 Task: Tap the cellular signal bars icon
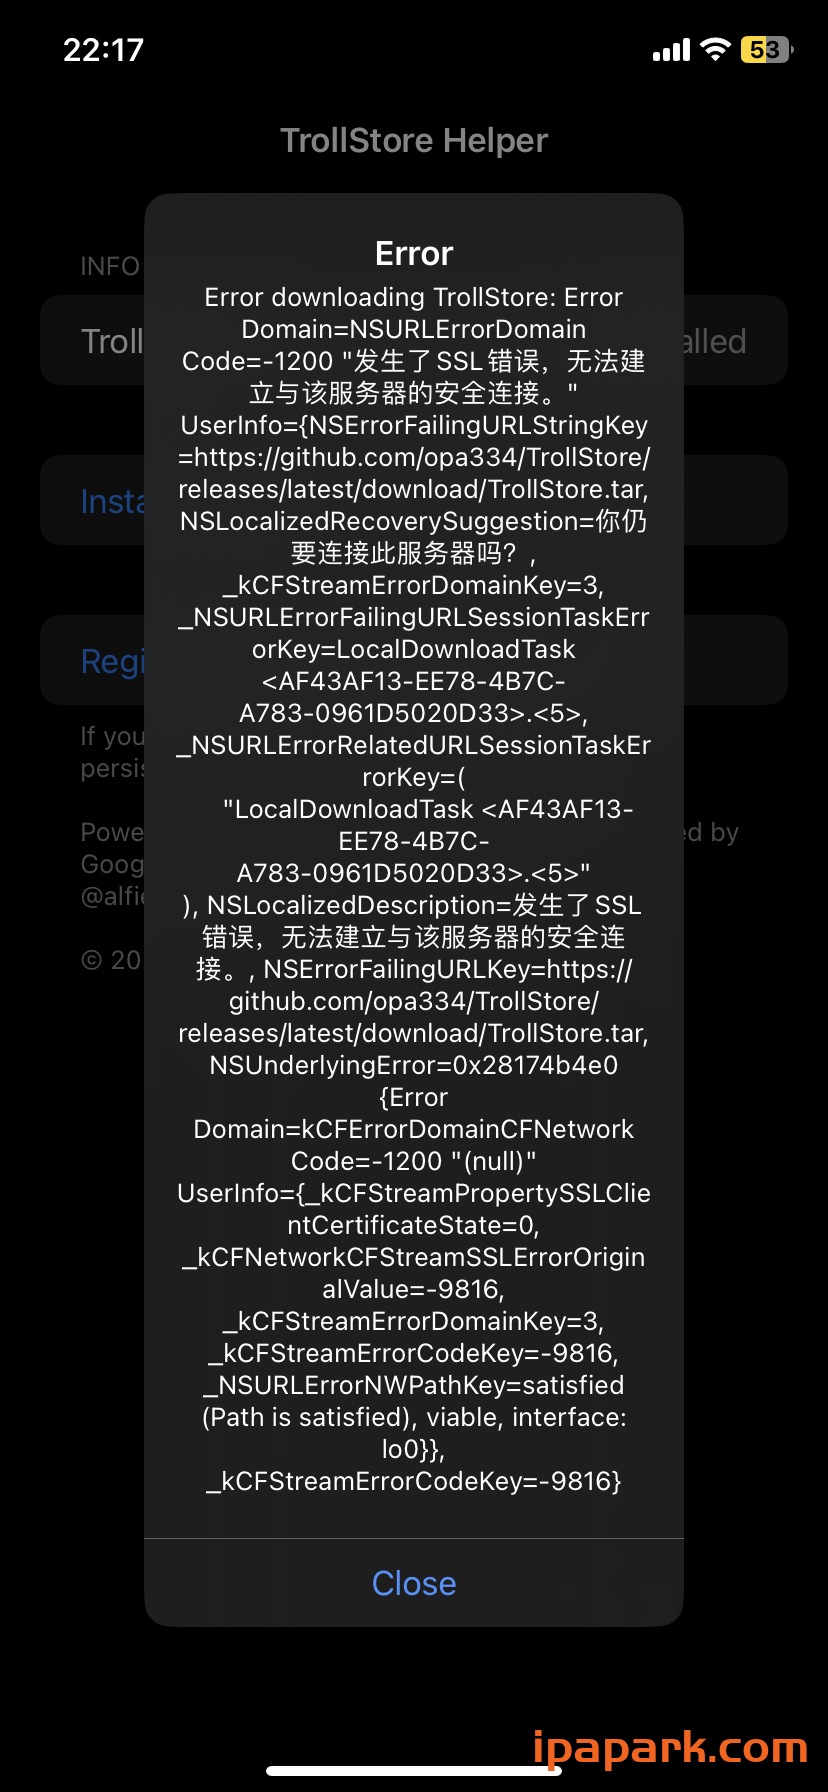tap(671, 50)
